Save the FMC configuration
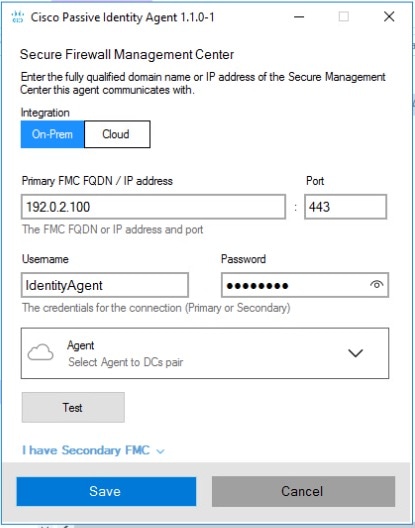415x528 pixels. pyautogui.click(x=106, y=491)
